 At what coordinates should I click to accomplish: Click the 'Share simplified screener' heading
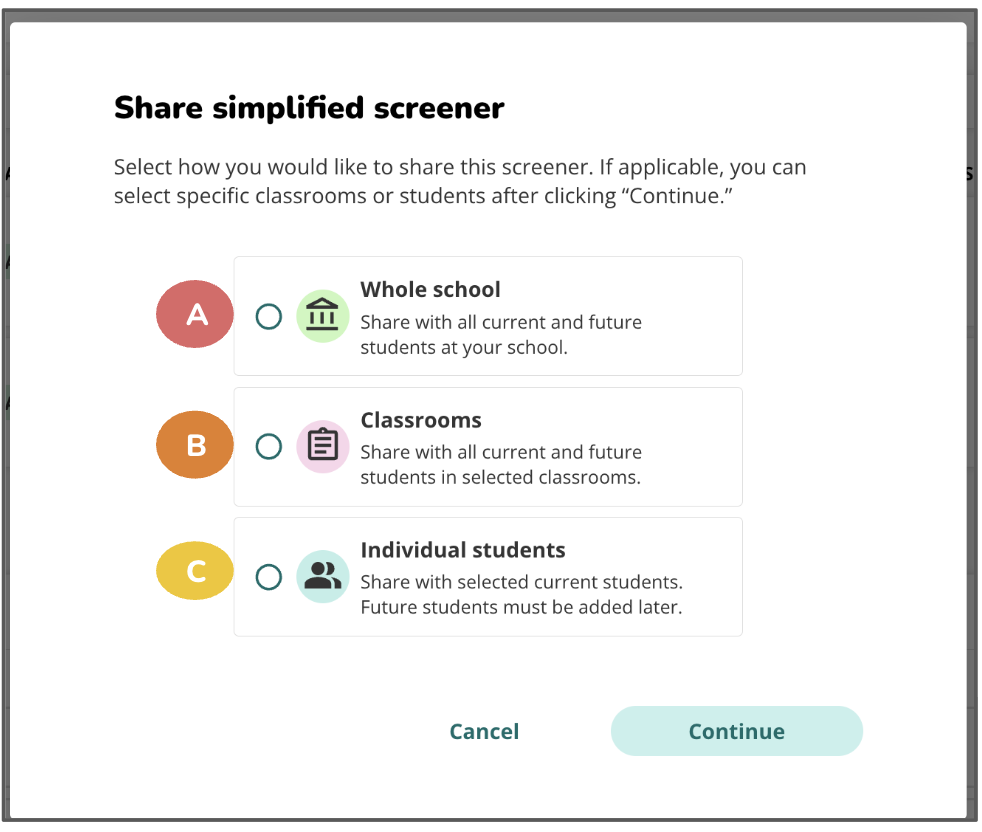pos(309,108)
